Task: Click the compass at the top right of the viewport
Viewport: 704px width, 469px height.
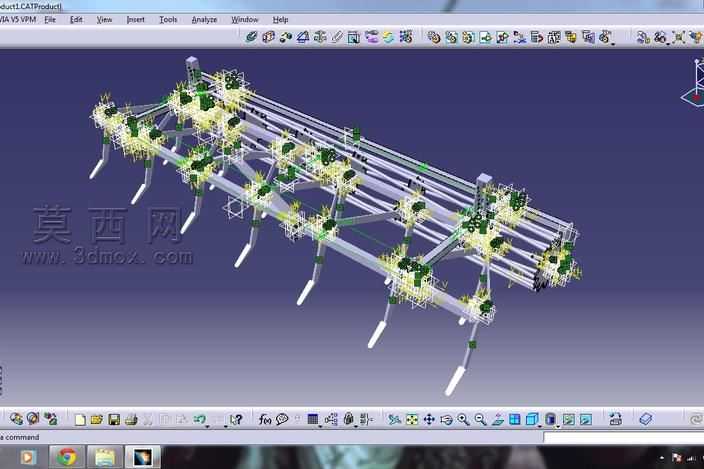Action: coord(695,82)
